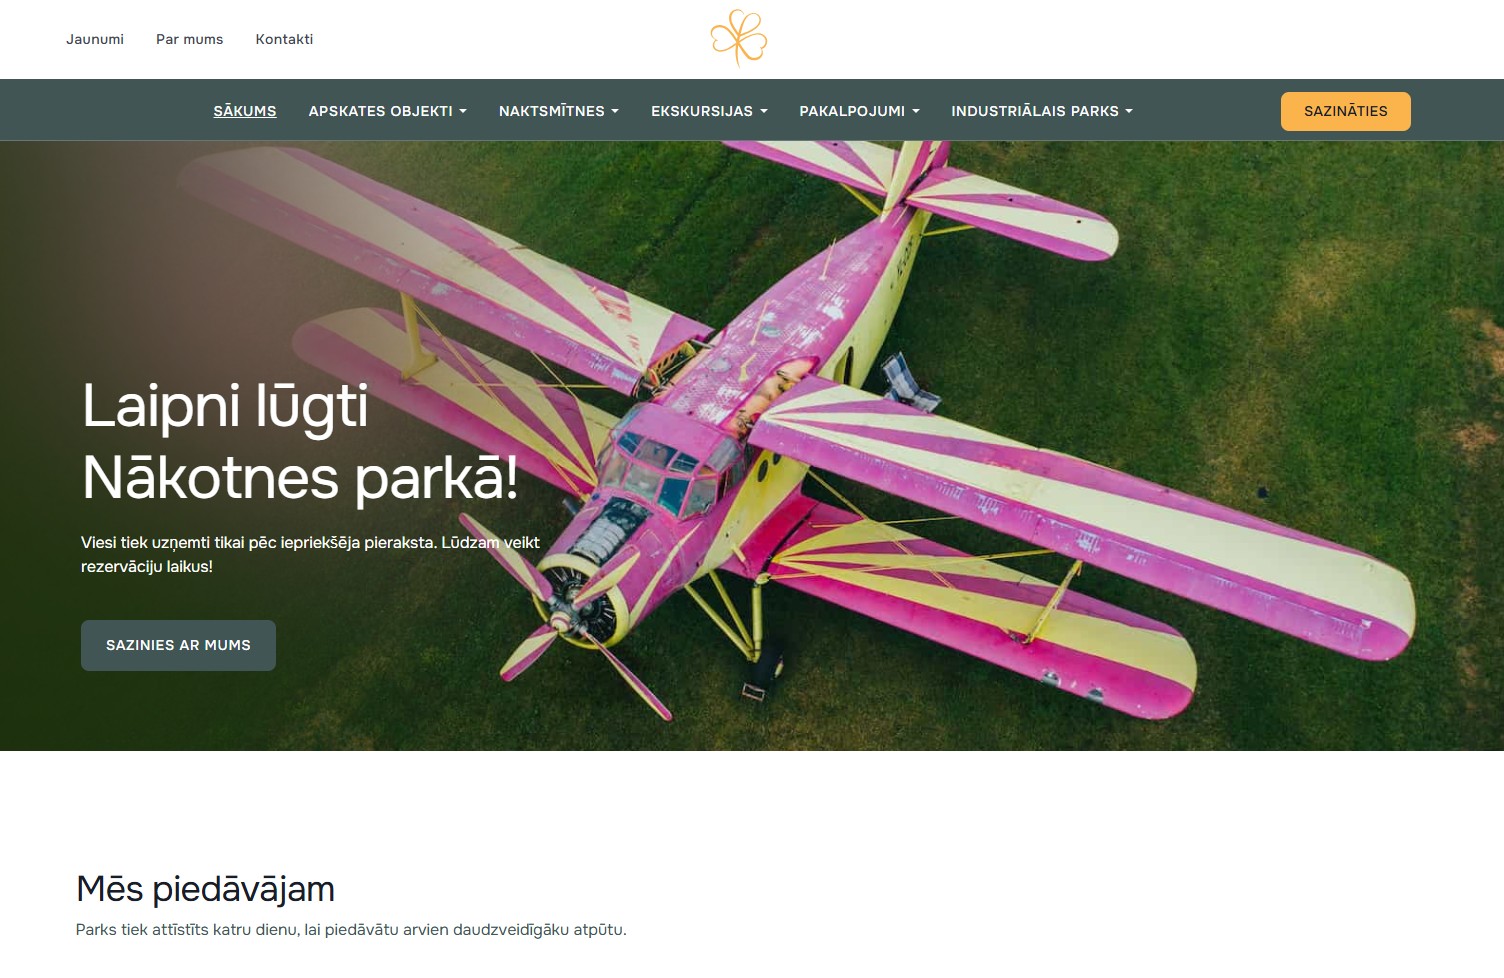Click the orange clover logo

coord(739,38)
